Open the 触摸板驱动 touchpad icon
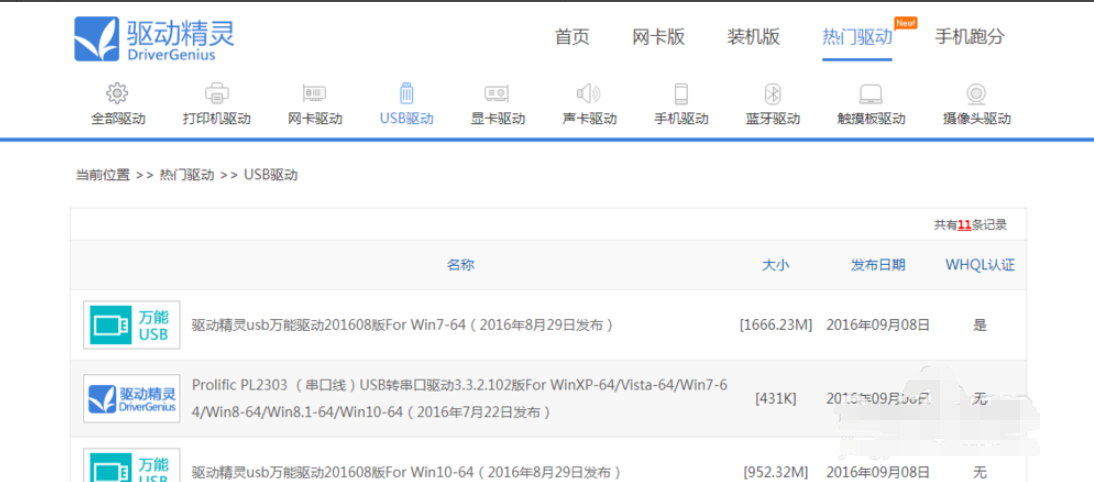The image size is (1094, 482). (871, 94)
